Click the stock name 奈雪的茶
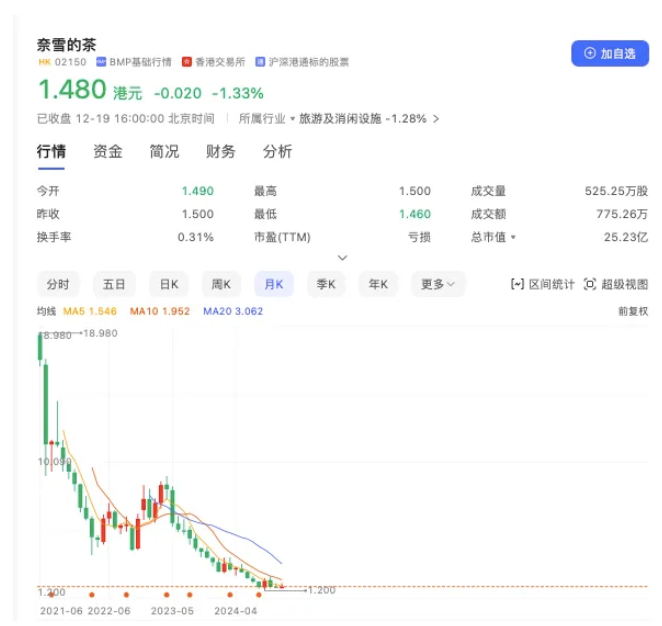The height and width of the screenshot is (626, 662). pyautogui.click(x=66, y=44)
